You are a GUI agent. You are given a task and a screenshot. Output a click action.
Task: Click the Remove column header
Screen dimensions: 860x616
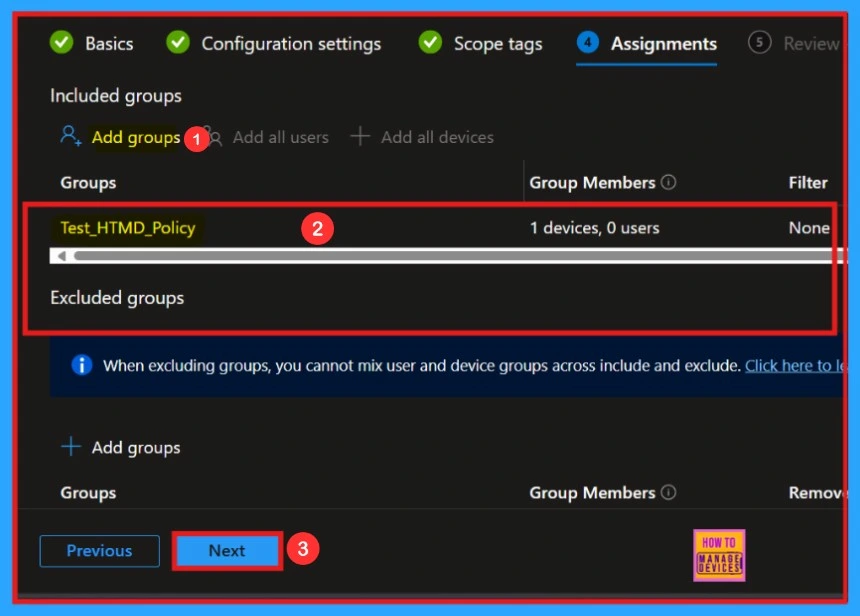pyautogui.click(x=816, y=493)
